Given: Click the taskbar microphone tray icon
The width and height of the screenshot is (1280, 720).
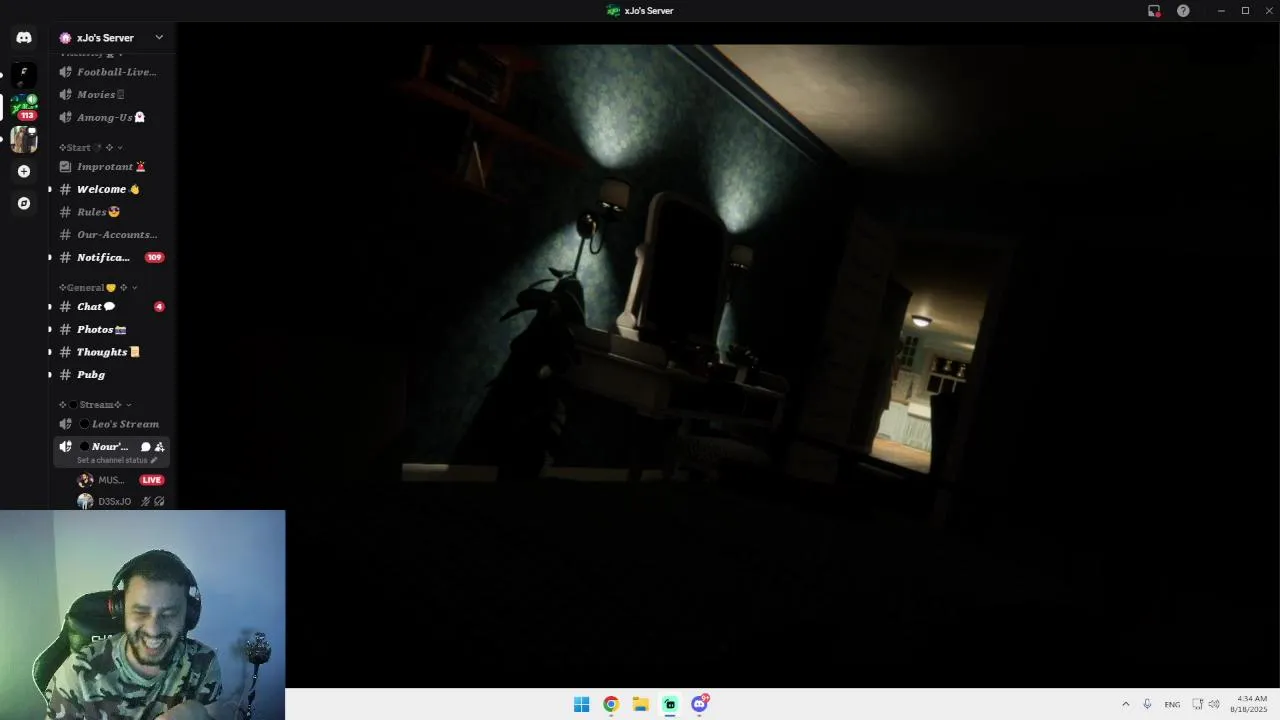Looking at the screenshot, I should pyautogui.click(x=1147, y=704).
